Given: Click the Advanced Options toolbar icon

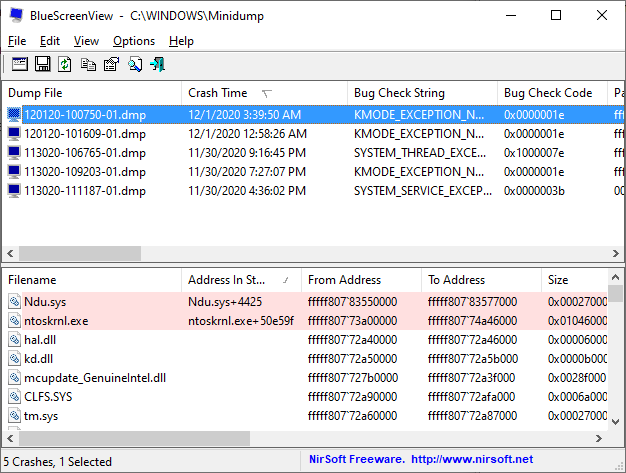Looking at the screenshot, I should coord(20,64).
